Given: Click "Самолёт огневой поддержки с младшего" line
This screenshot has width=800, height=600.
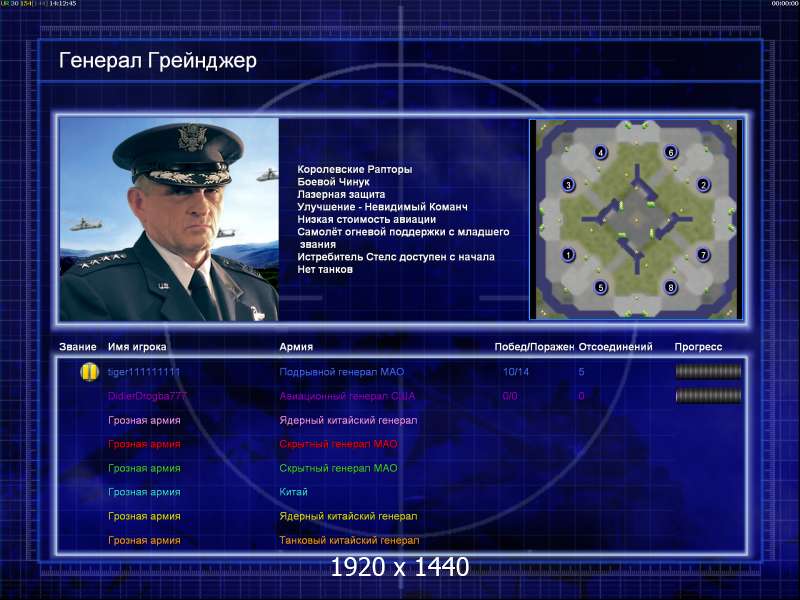Looking at the screenshot, I should pos(403,232).
